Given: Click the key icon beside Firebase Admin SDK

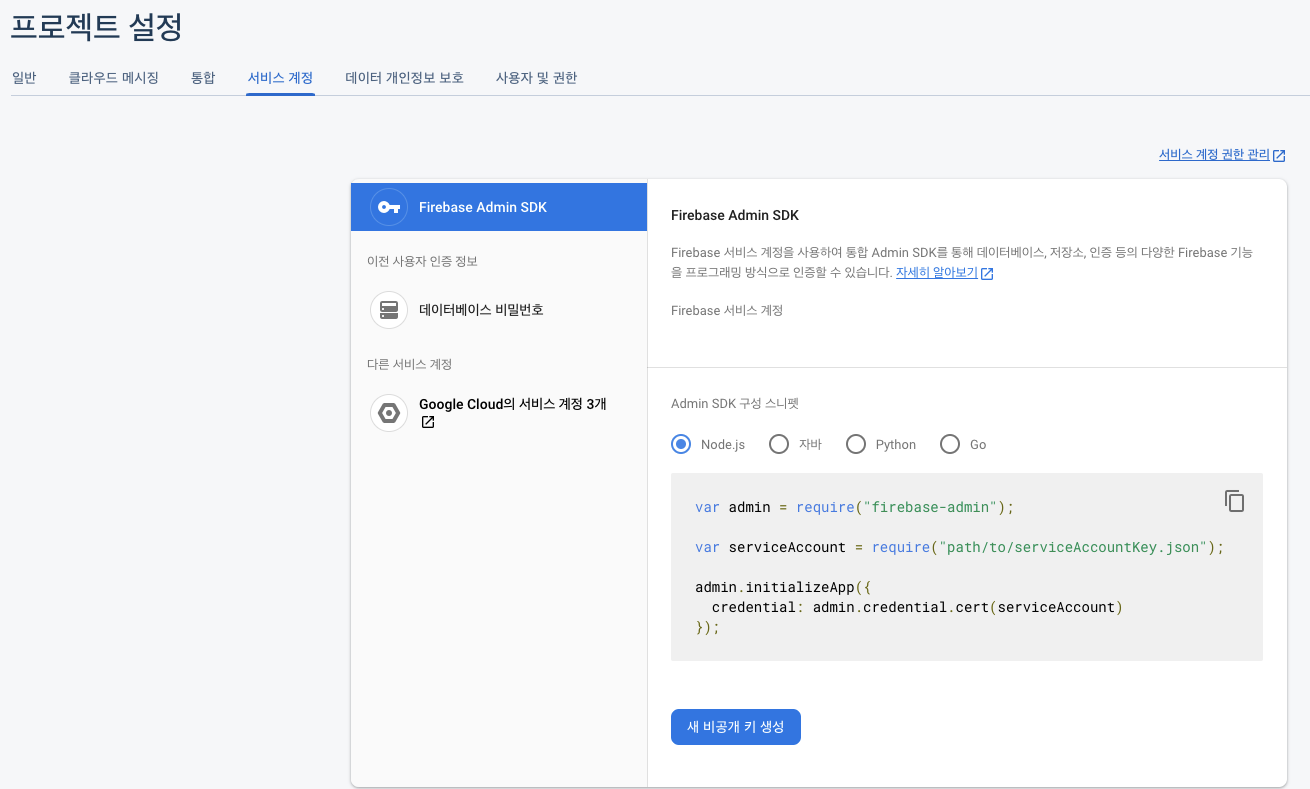Looking at the screenshot, I should coord(389,207).
